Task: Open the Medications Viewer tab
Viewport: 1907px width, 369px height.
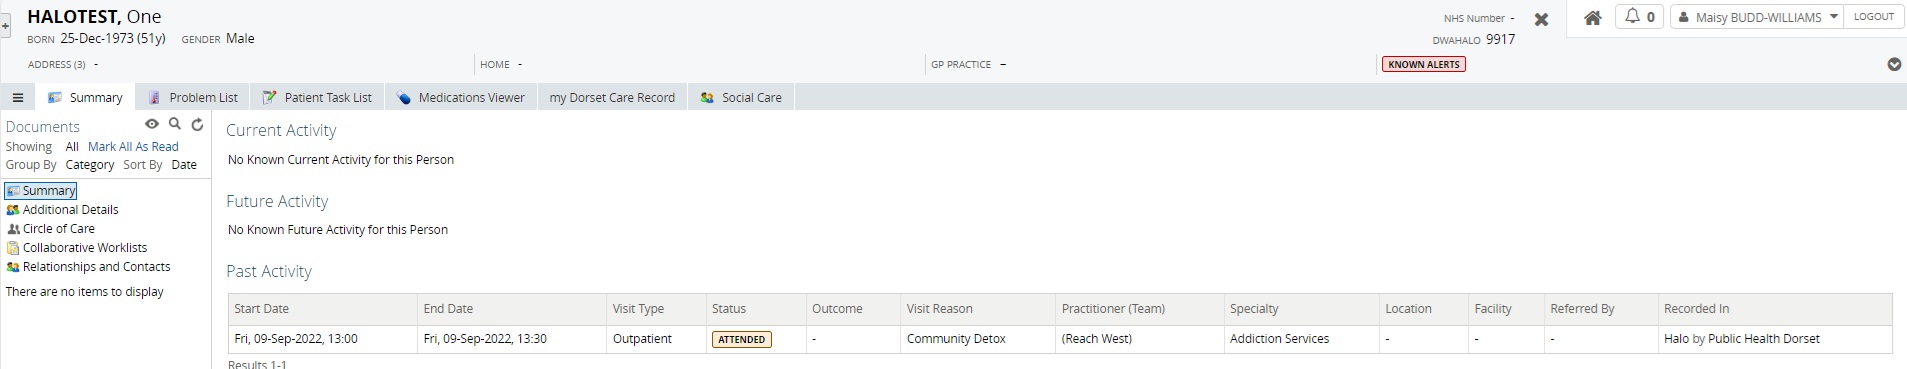Action: pyautogui.click(x=460, y=97)
